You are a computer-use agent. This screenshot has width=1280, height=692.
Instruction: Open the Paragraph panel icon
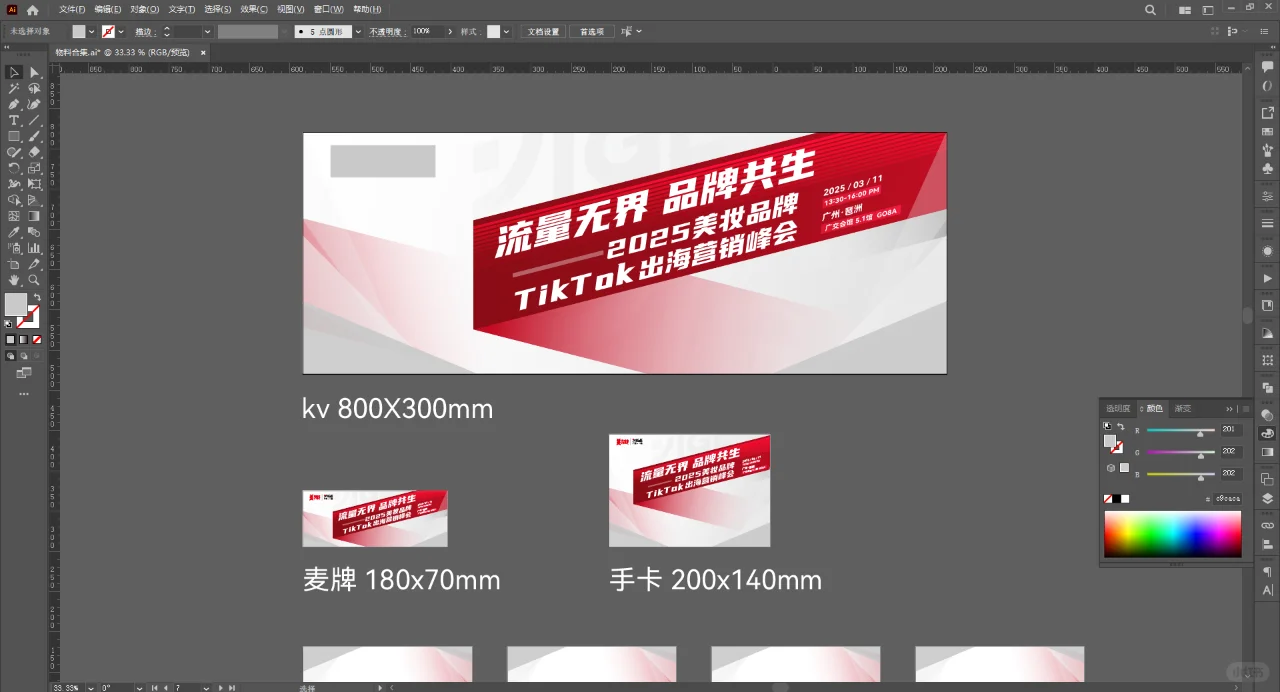1267,571
